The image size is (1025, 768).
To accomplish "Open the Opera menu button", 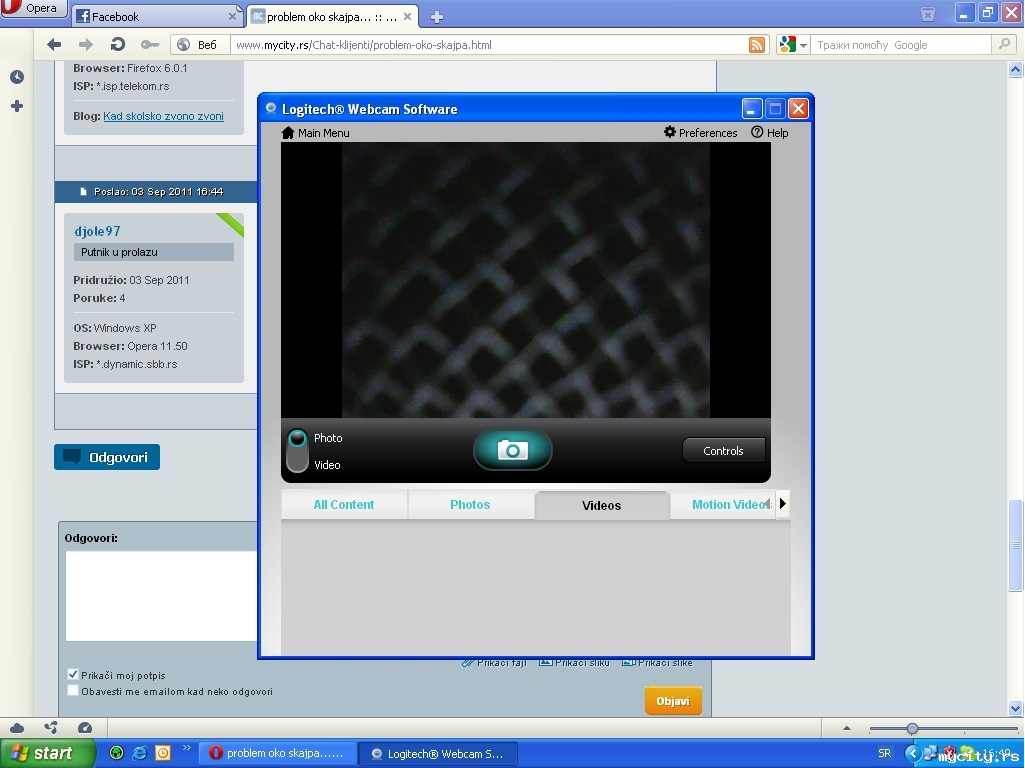I will 34,9.
